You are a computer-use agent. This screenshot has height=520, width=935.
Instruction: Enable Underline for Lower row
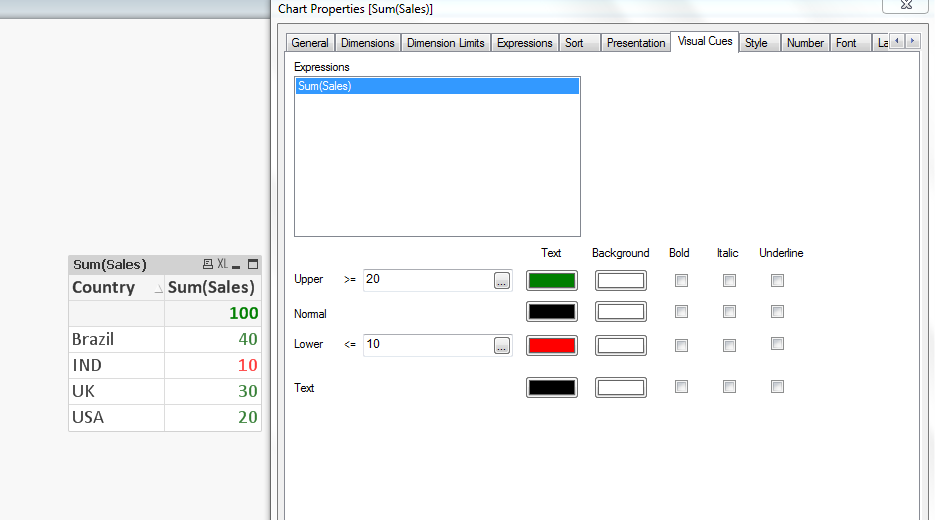[x=777, y=343]
